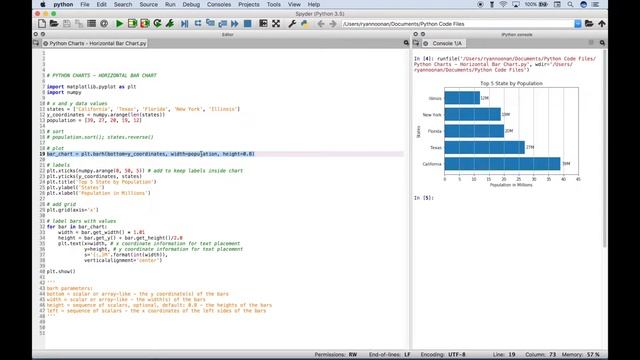Click the Continue execution double-arrow icon

pyautogui.click(x=235, y=24)
